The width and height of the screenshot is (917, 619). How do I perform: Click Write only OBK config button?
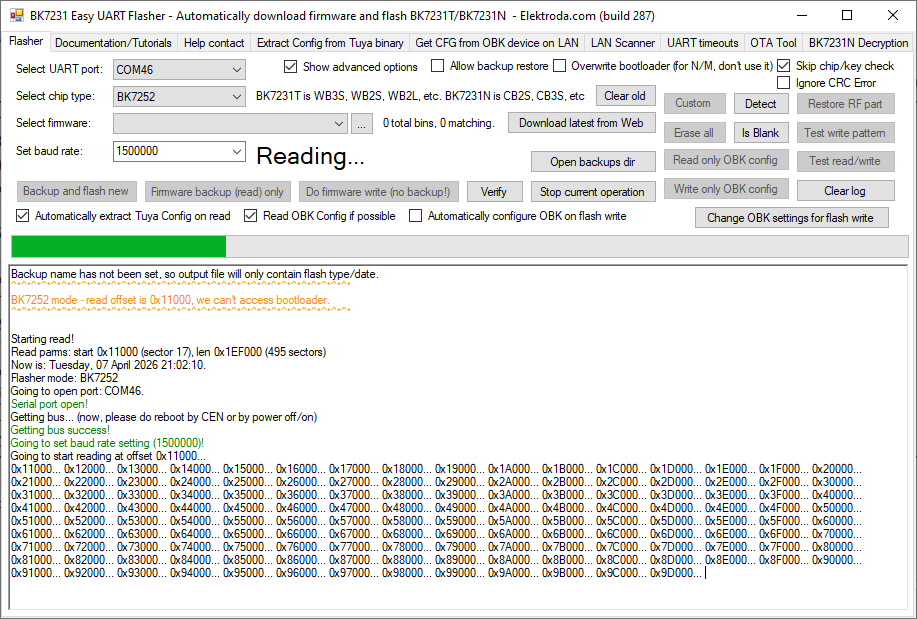click(x=726, y=189)
